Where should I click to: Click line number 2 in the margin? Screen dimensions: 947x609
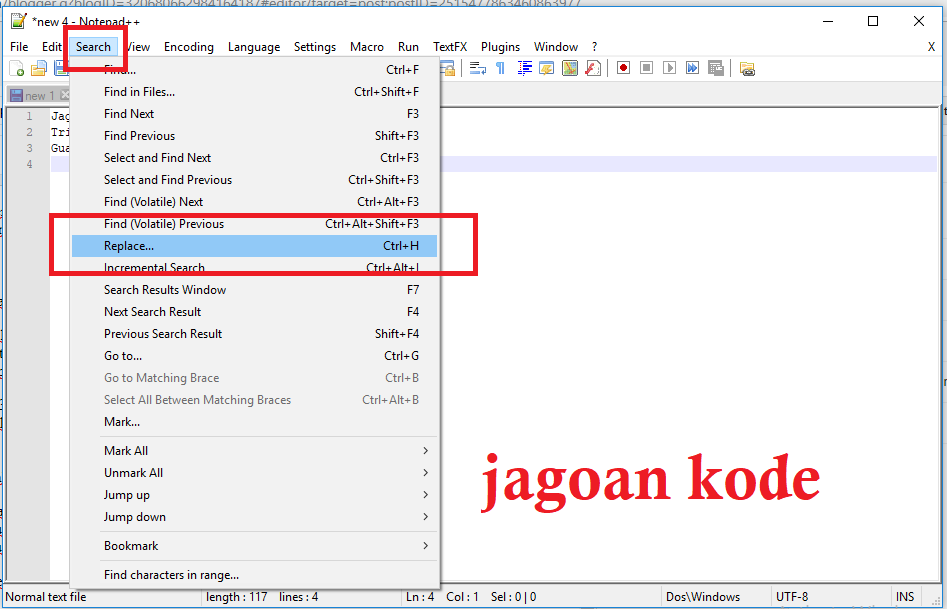click(x=29, y=132)
